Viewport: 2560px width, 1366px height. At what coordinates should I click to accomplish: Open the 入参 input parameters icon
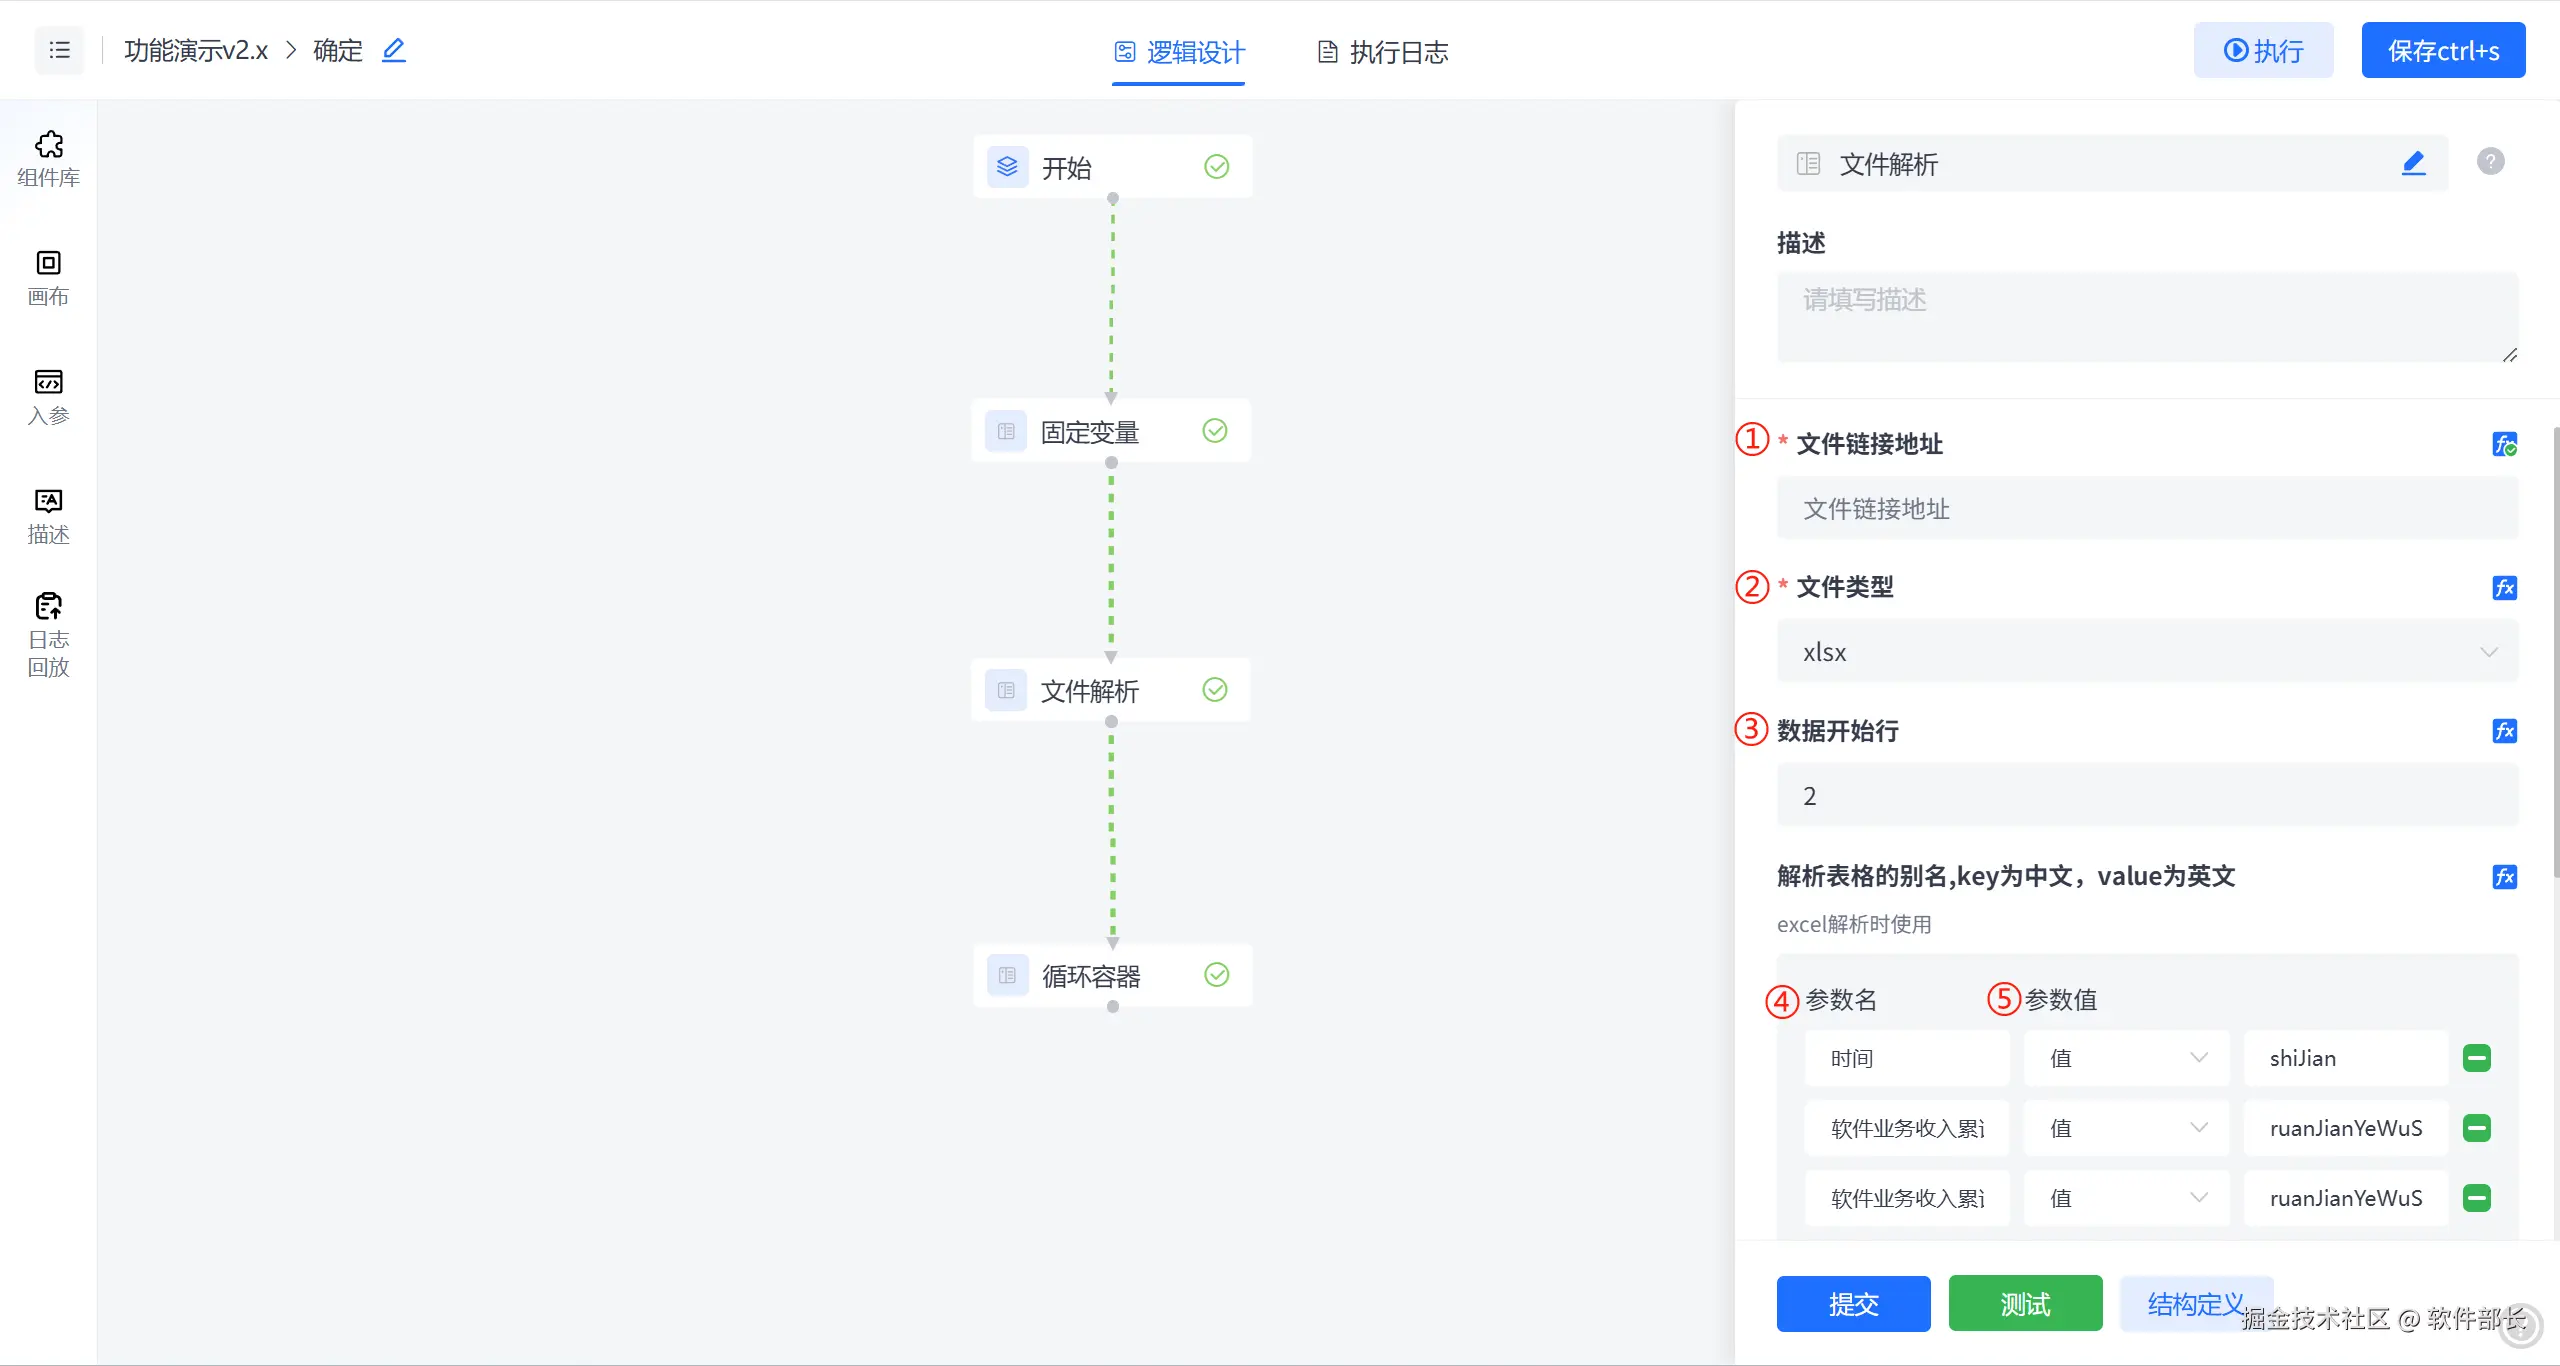tap(48, 396)
